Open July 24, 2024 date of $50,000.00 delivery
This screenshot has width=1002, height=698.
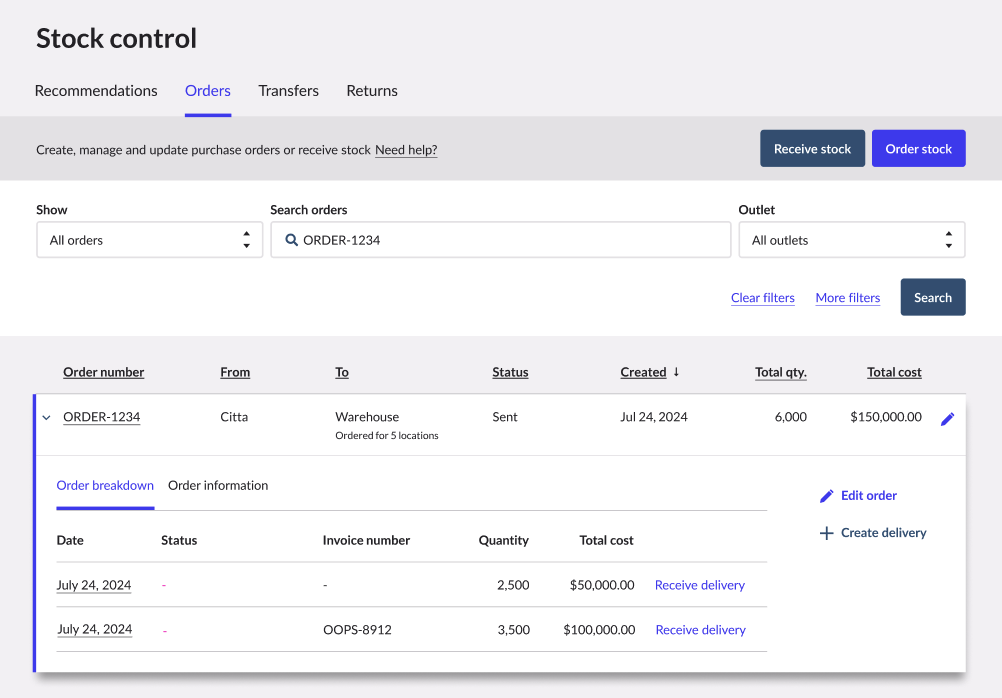coord(94,585)
